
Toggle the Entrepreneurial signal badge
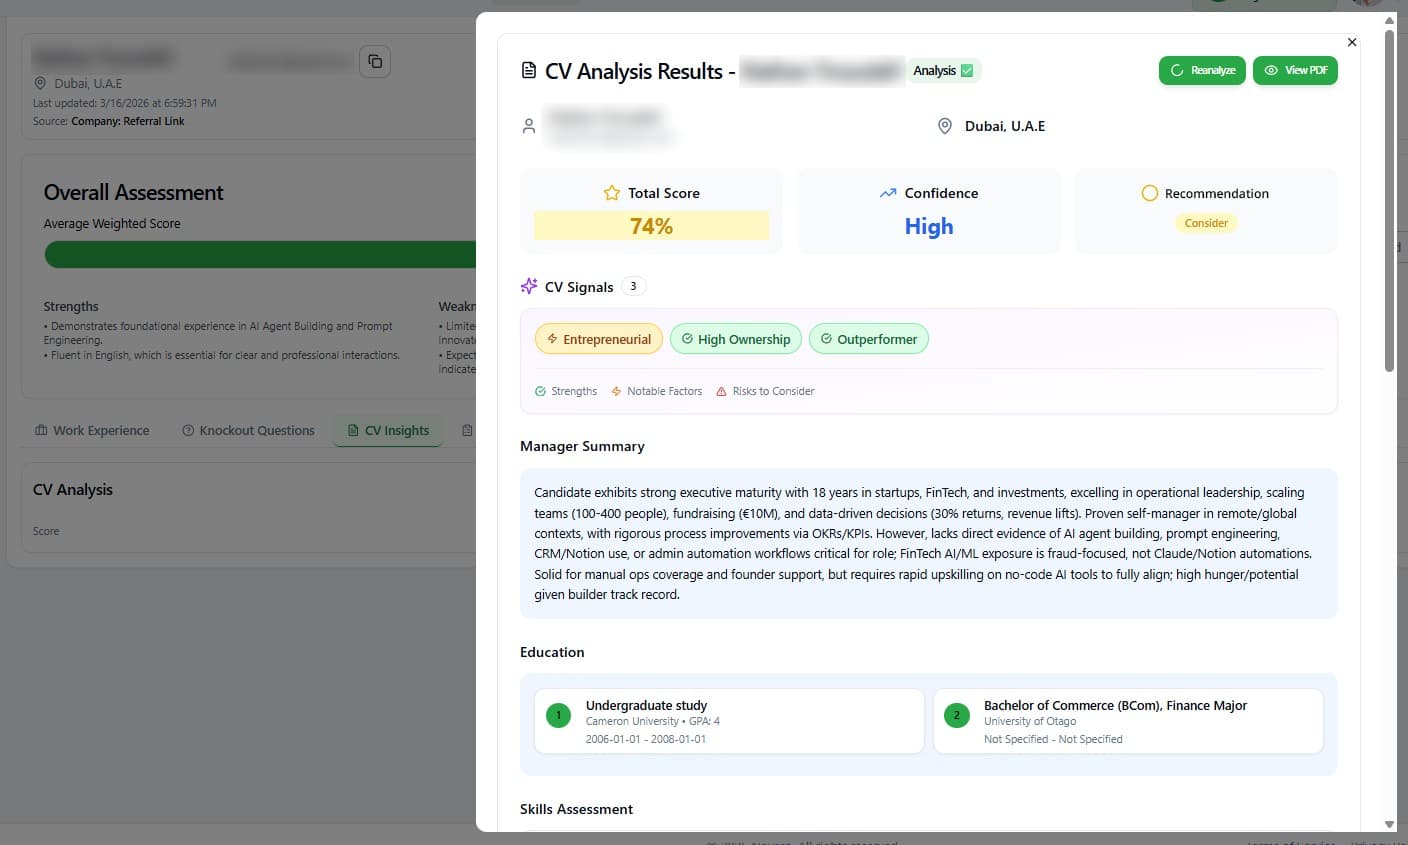[x=598, y=338]
